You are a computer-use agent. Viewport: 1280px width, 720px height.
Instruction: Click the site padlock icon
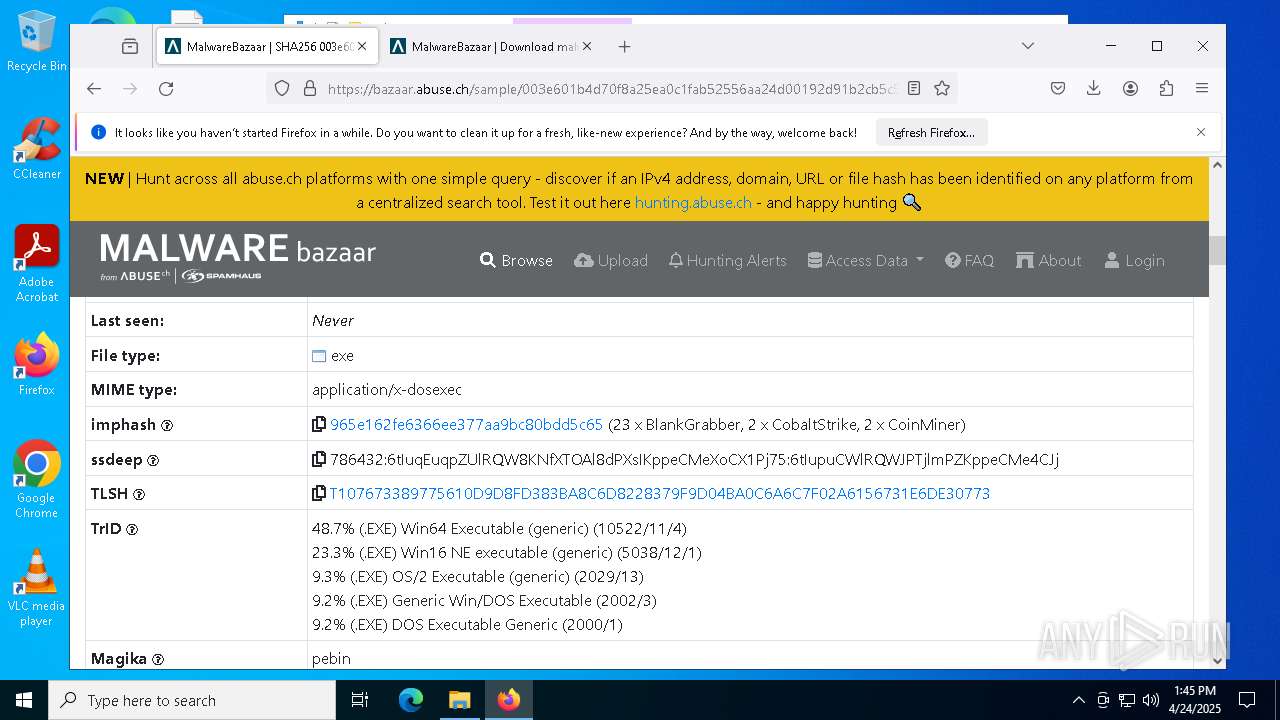click(x=309, y=88)
